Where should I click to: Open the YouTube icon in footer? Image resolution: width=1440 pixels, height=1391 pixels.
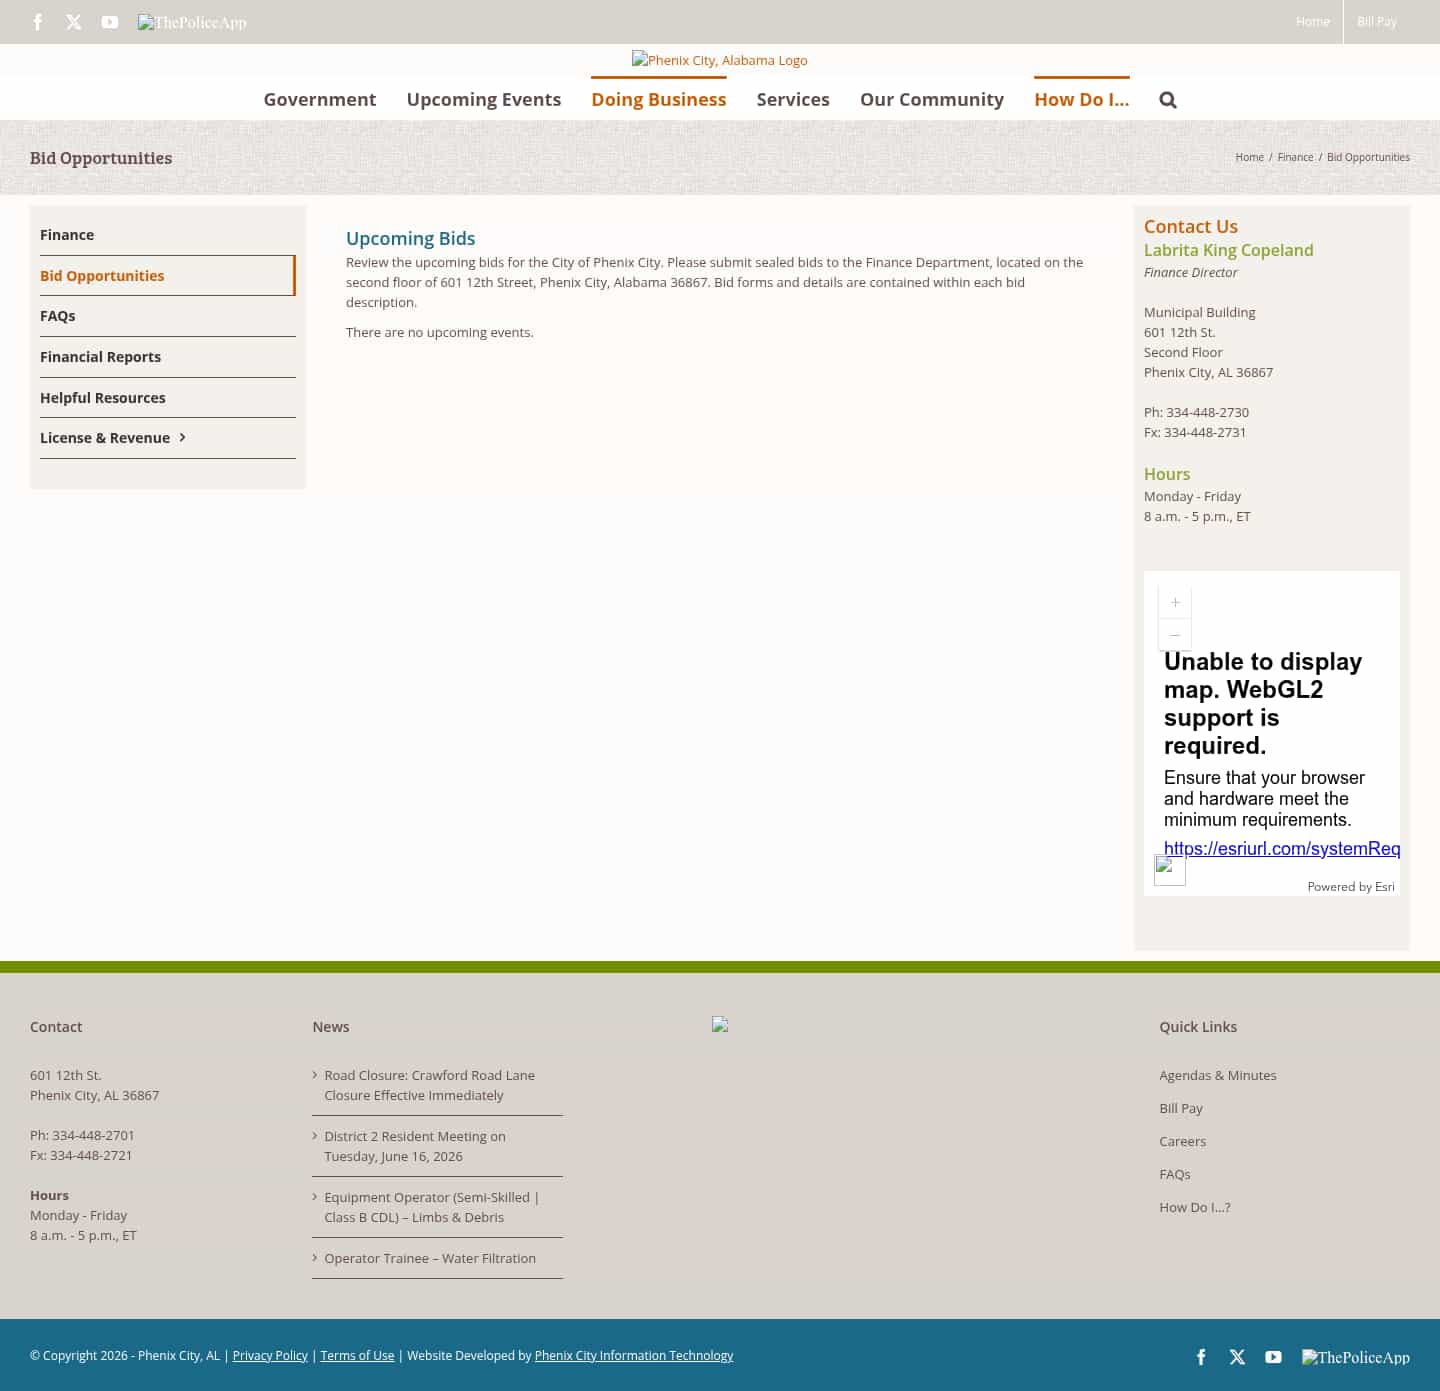tap(1273, 1357)
